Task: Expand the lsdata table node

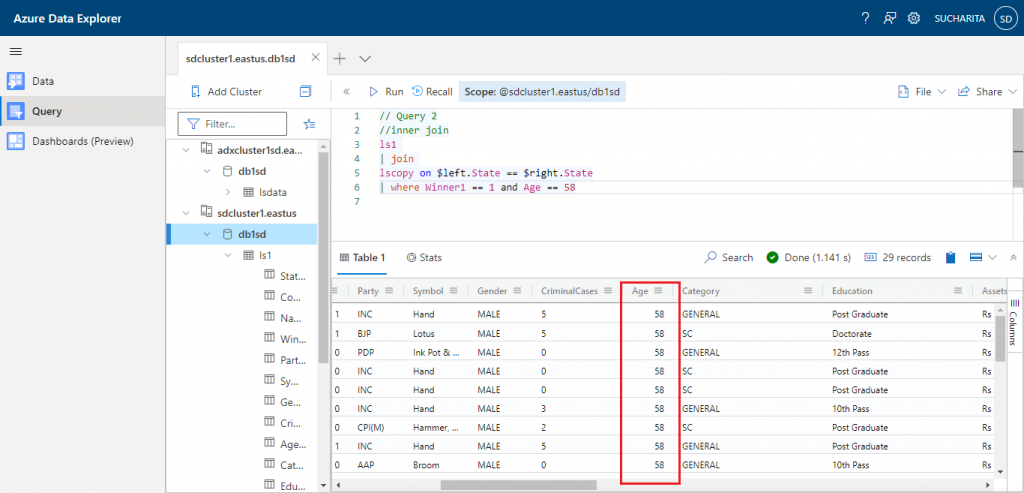Action: [228, 192]
